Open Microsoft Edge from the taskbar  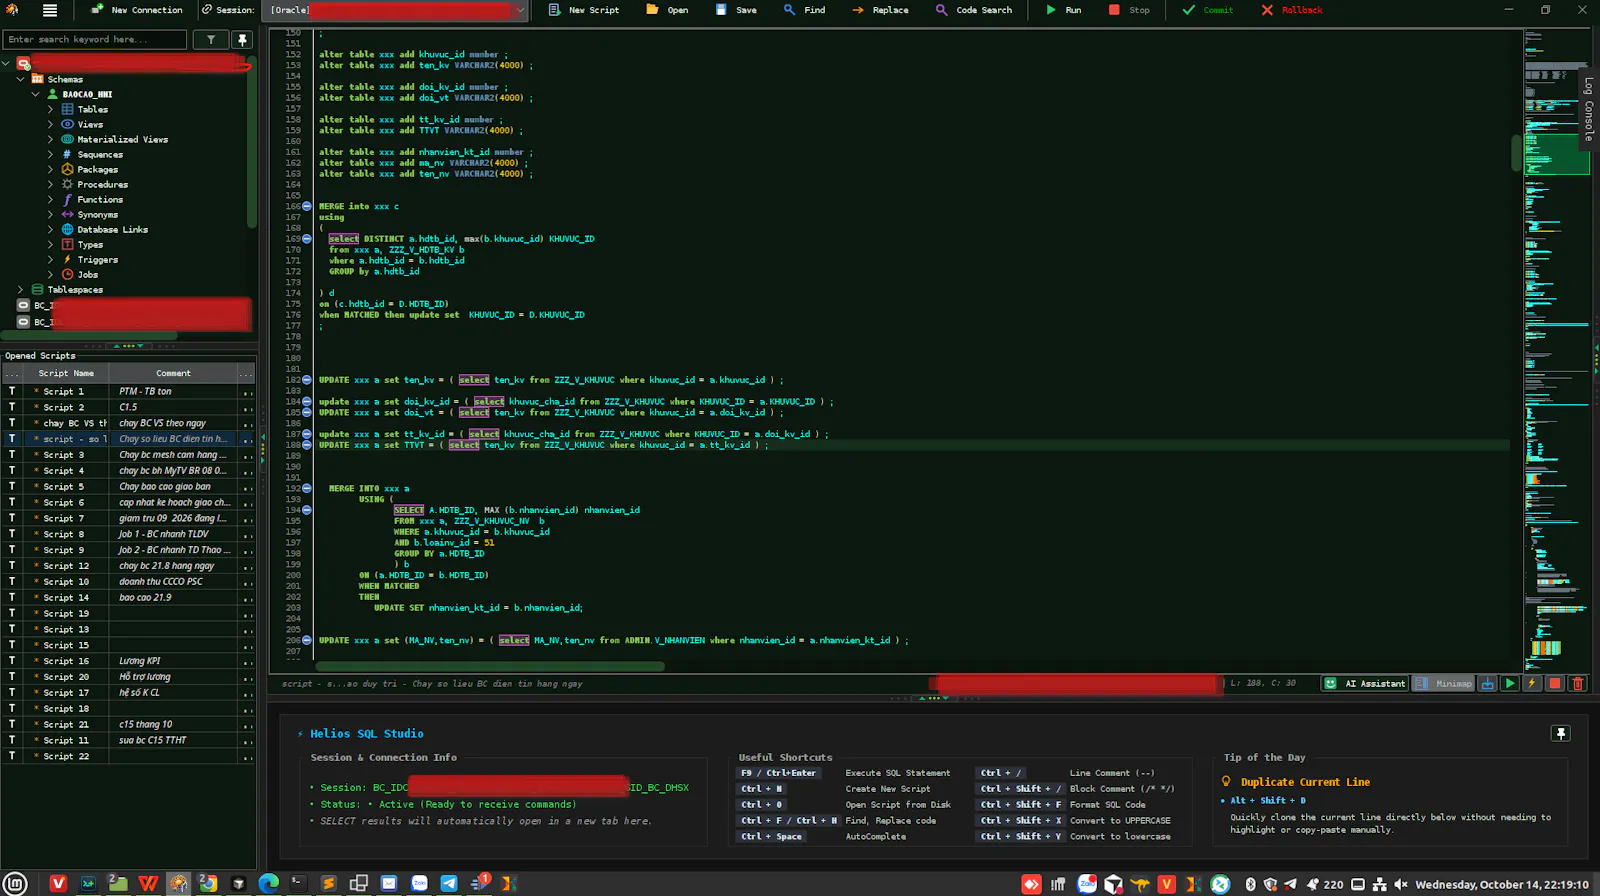point(269,883)
